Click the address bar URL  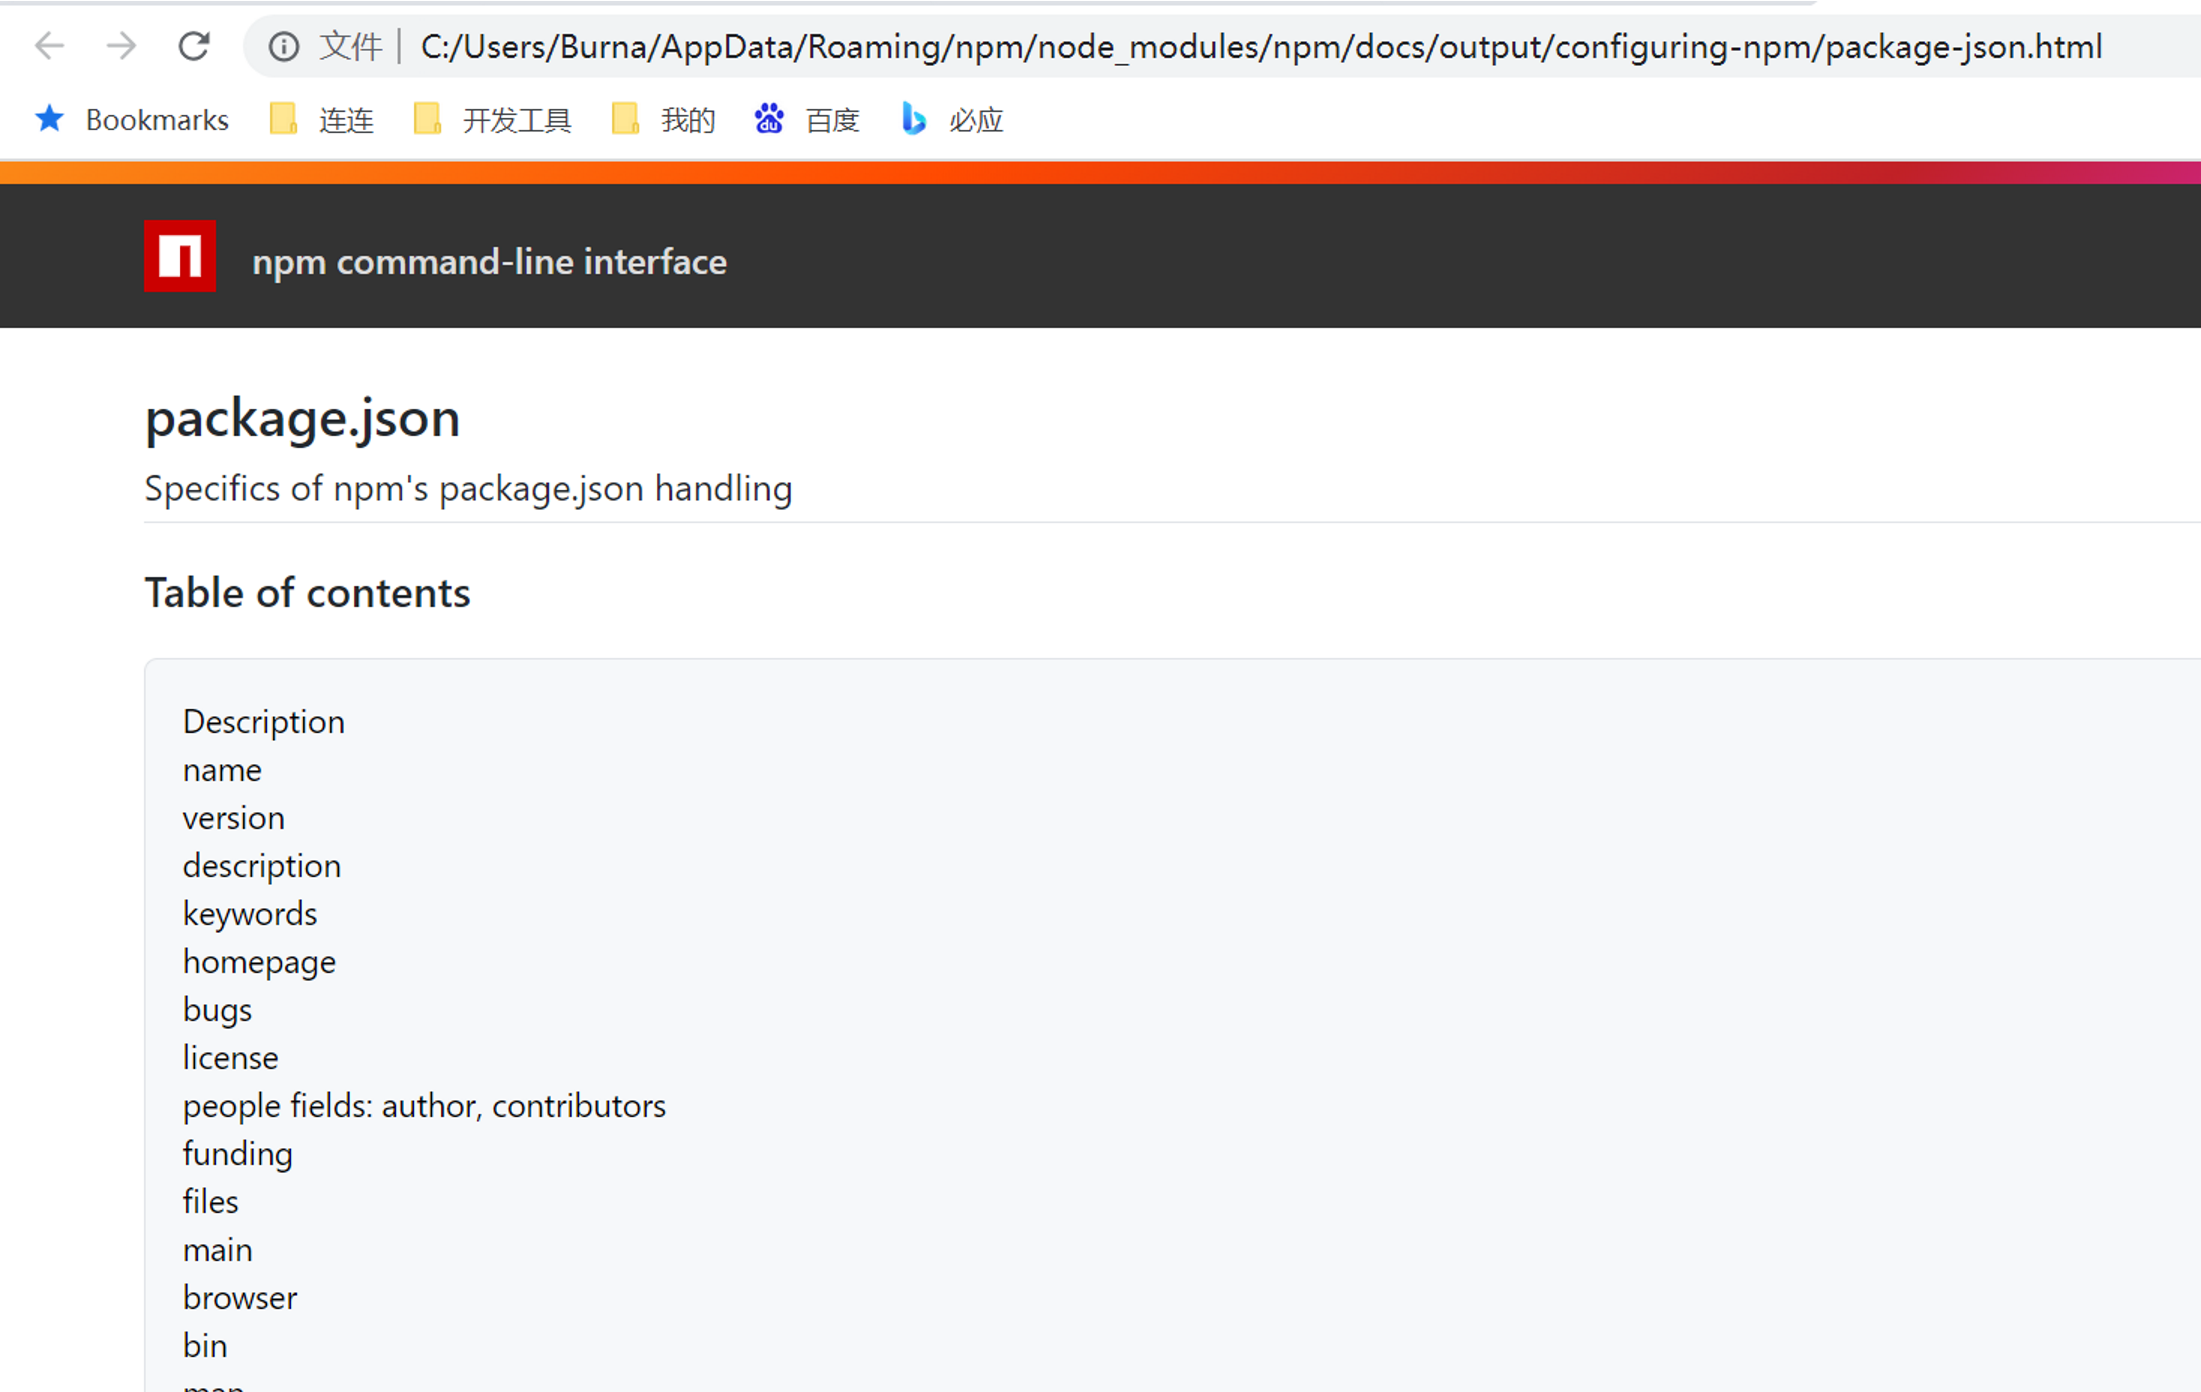coord(1261,46)
